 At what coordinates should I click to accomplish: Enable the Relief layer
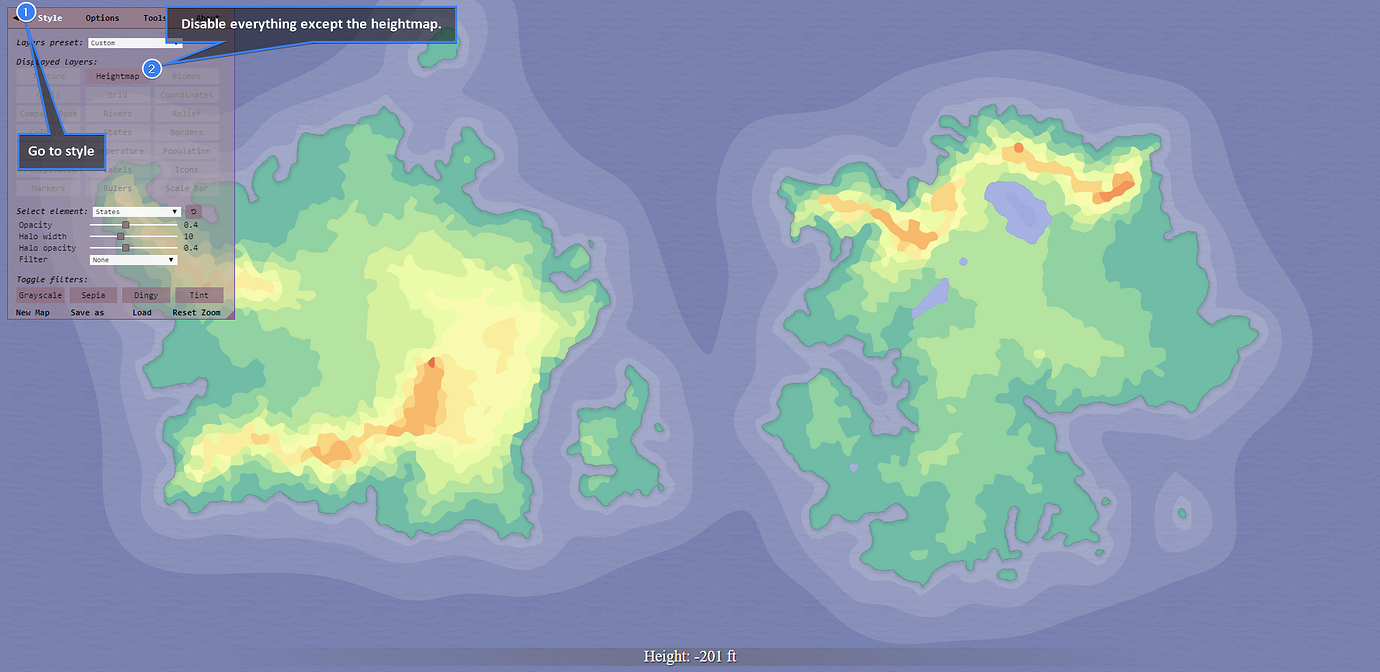(187, 113)
